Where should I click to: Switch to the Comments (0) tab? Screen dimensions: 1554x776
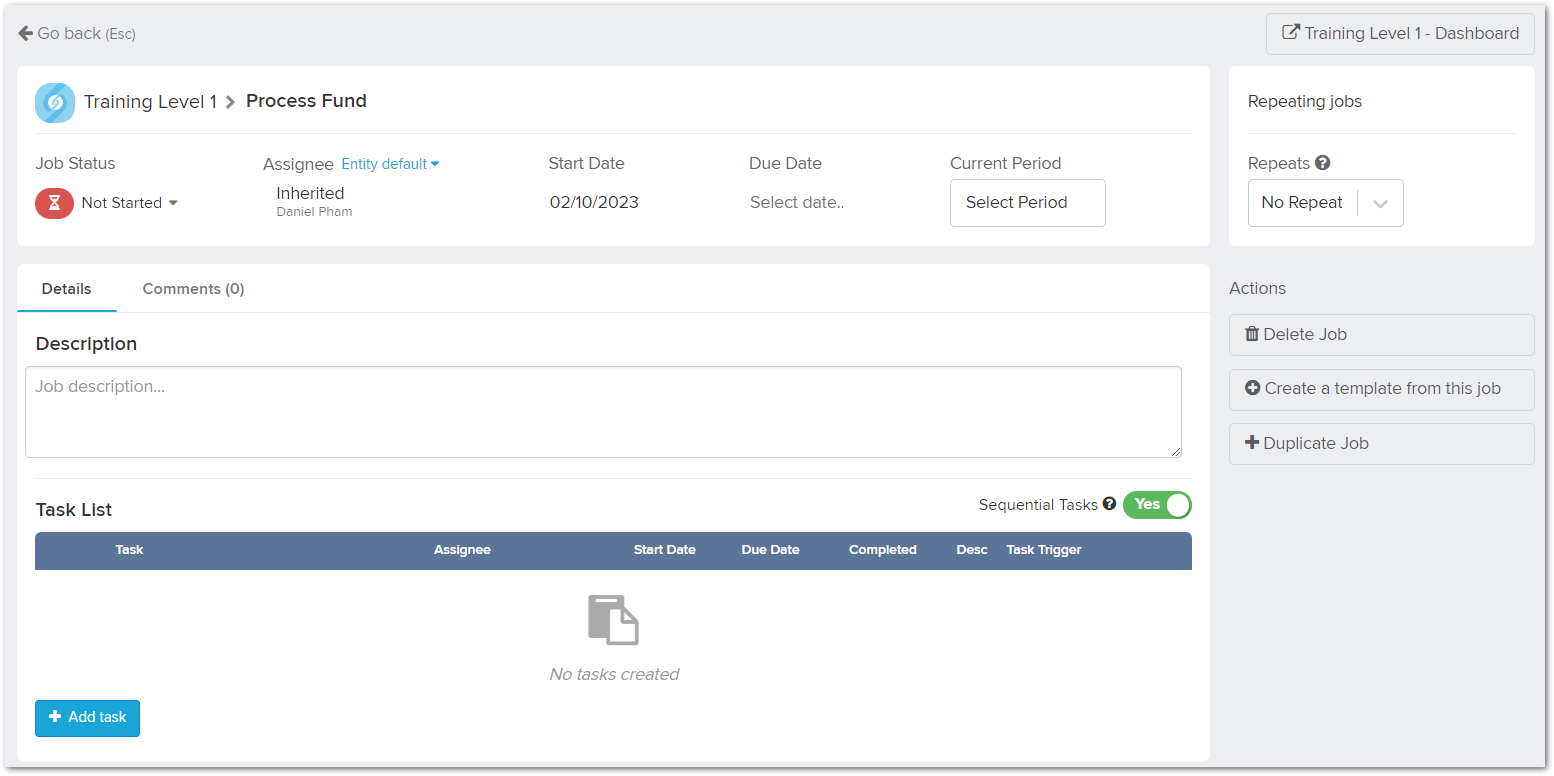[193, 289]
